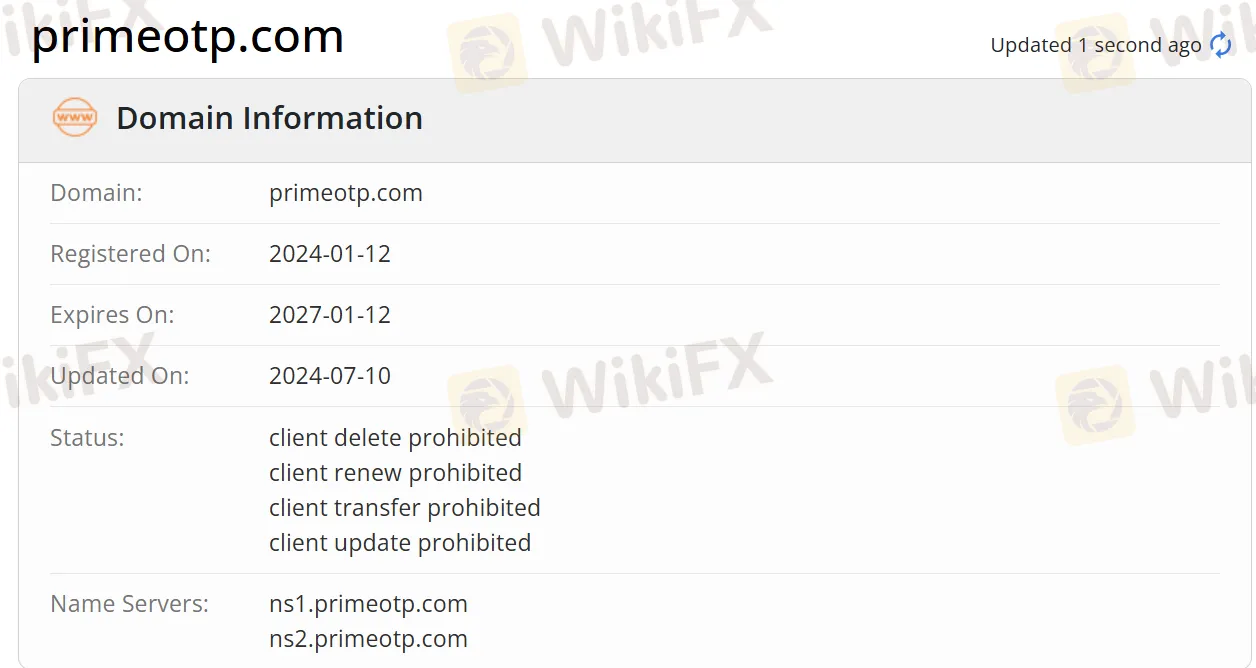Click the registered date 2024-01-12
1256x668 pixels.
click(x=329, y=254)
